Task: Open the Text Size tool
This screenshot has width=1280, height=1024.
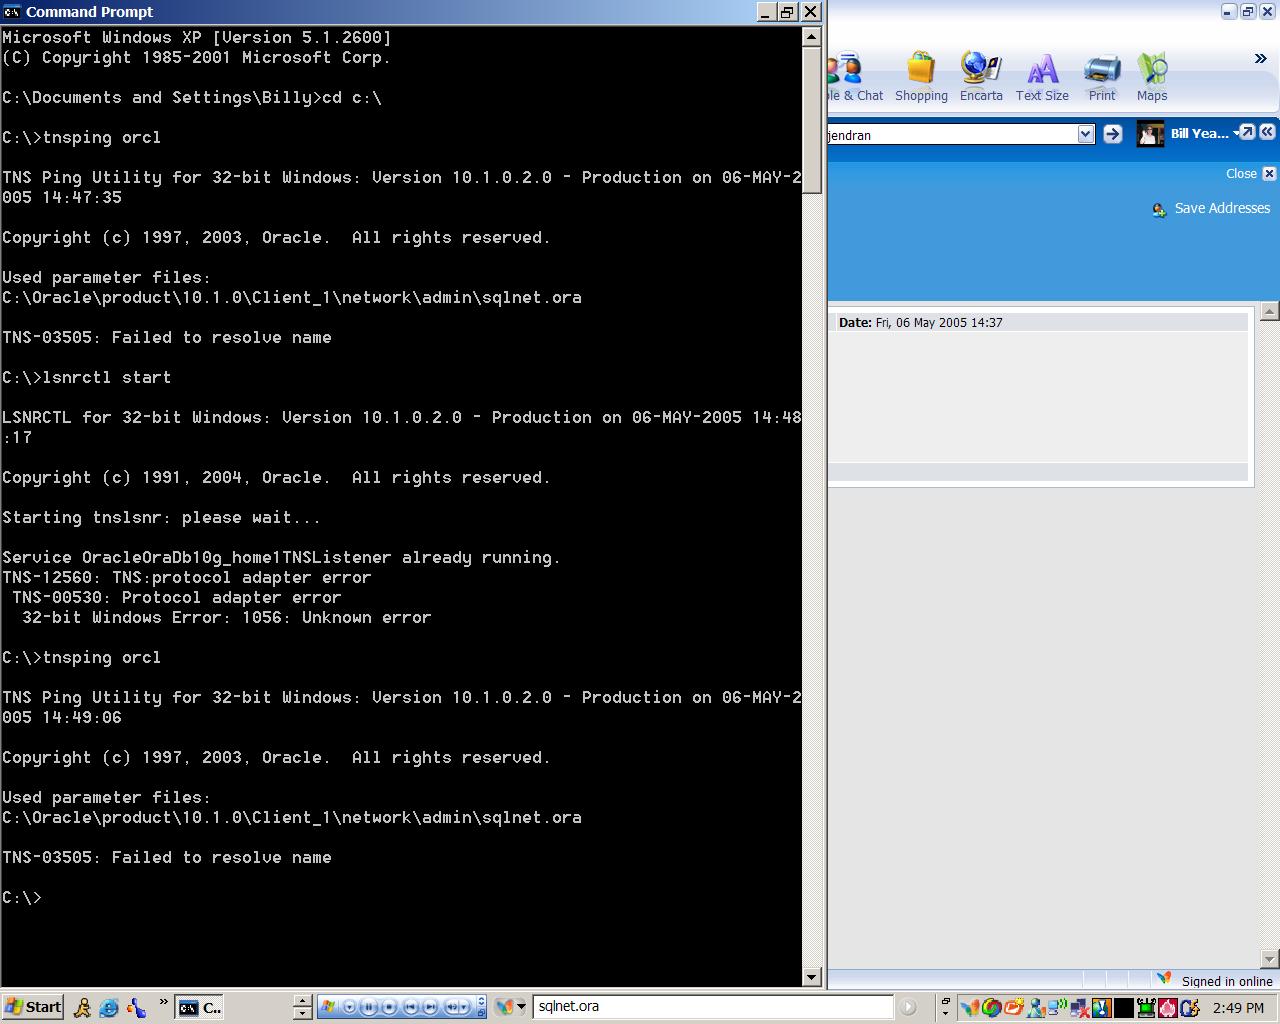Action: [x=1042, y=77]
